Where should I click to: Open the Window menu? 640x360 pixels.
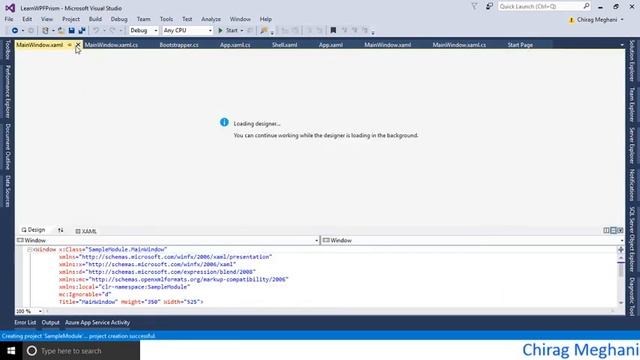(240, 19)
